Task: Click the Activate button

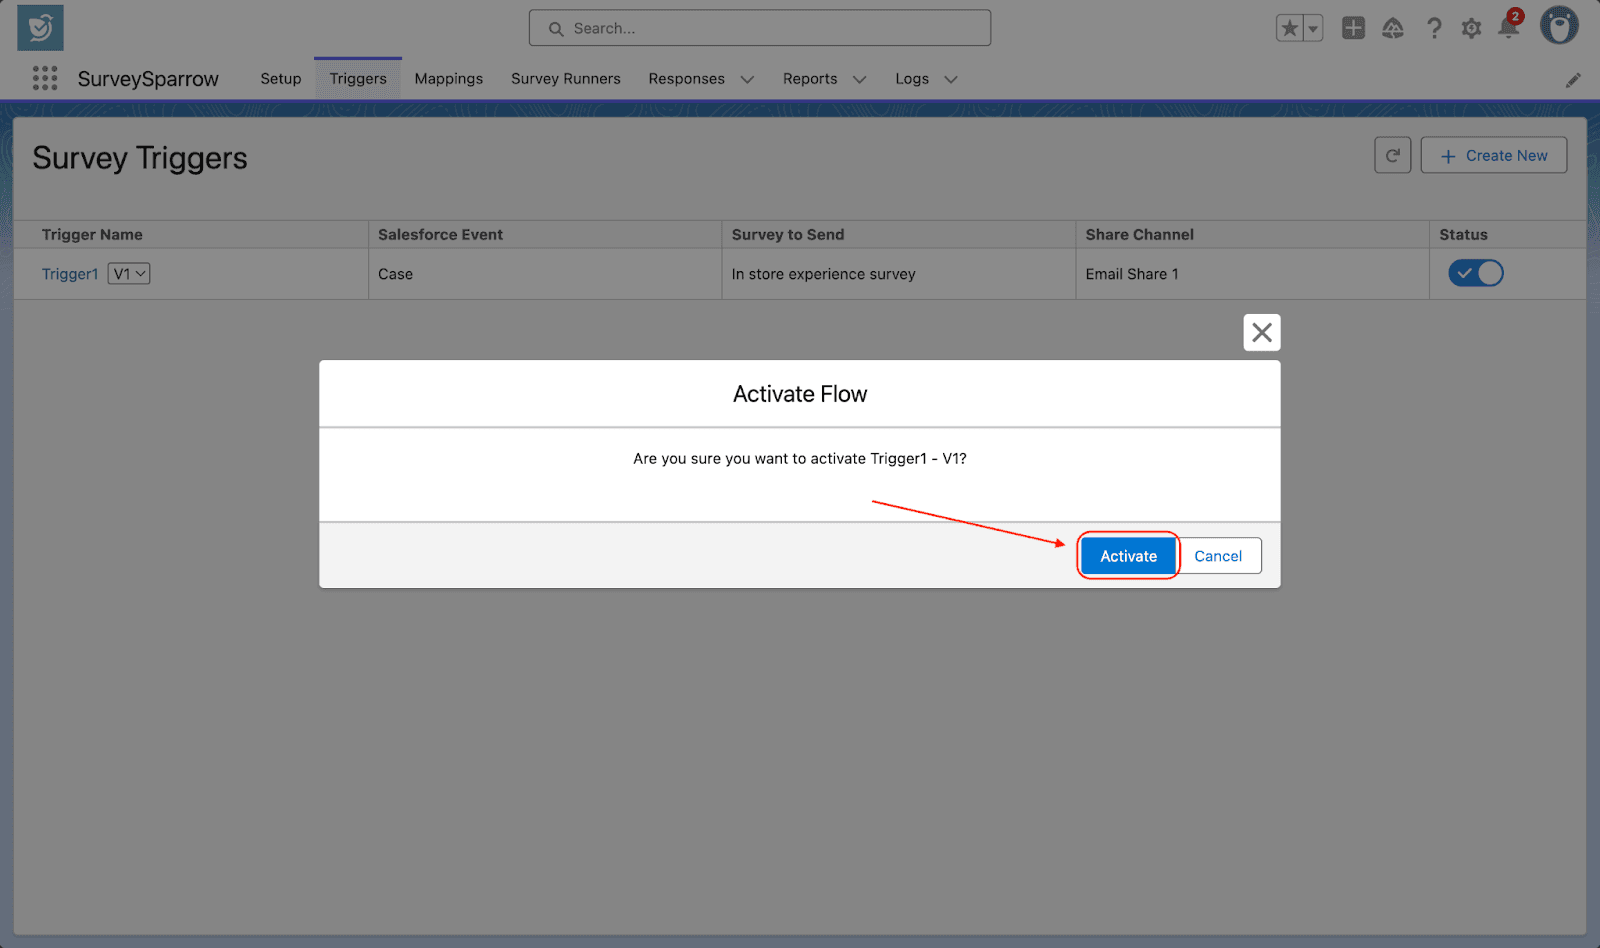Action: click(1128, 556)
